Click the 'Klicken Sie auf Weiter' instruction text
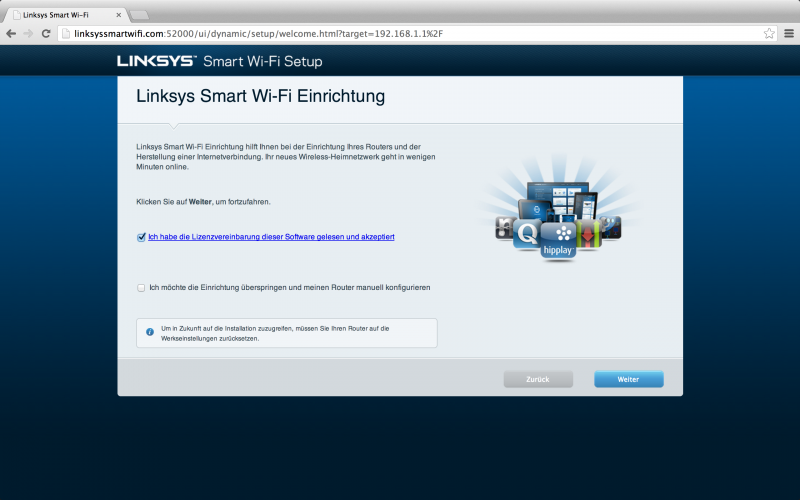 tap(204, 202)
